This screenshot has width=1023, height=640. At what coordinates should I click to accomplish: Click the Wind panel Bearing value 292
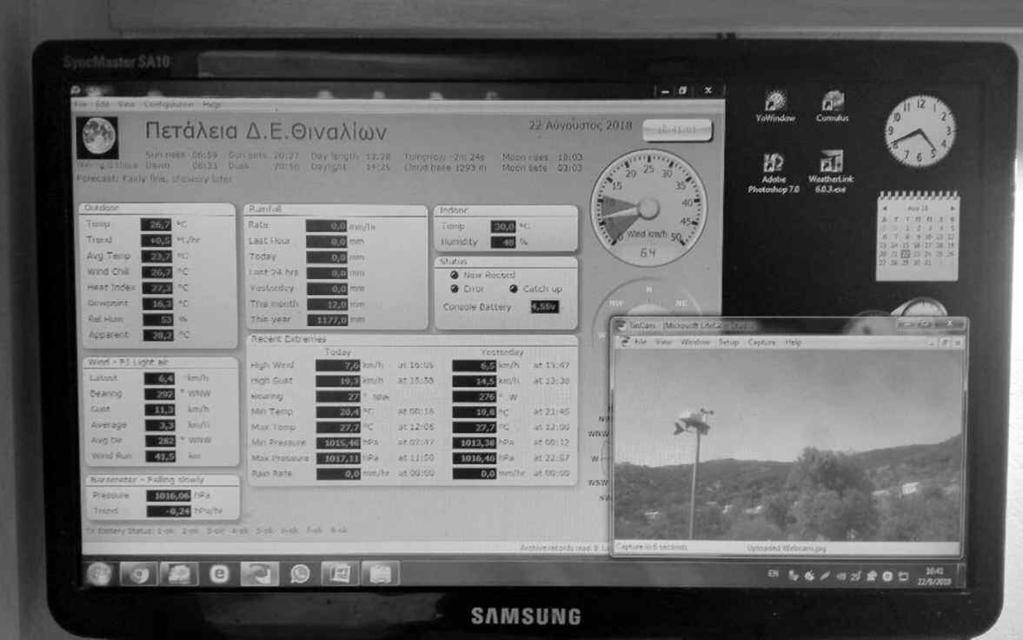pyautogui.click(x=159, y=394)
